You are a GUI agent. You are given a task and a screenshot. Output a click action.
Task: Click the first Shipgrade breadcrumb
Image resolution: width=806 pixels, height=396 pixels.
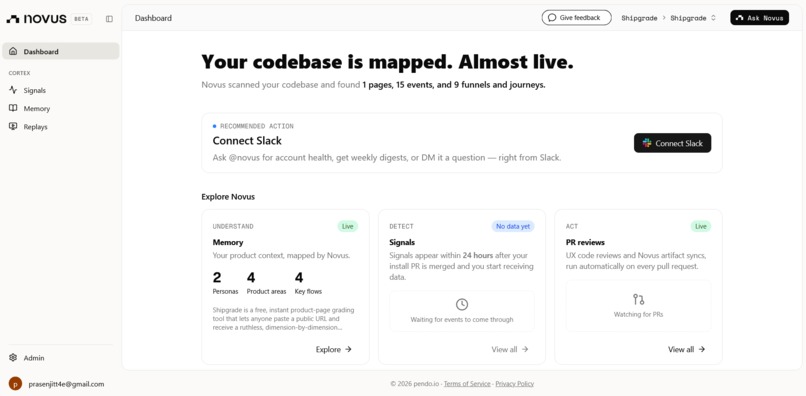point(639,18)
